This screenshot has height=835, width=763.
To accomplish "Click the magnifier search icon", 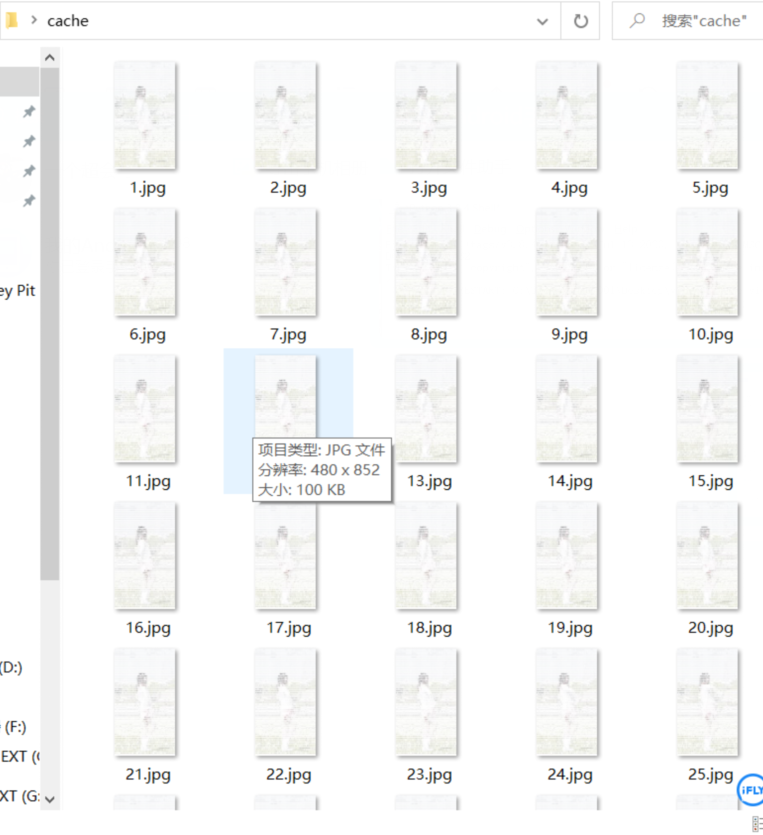I will [637, 21].
